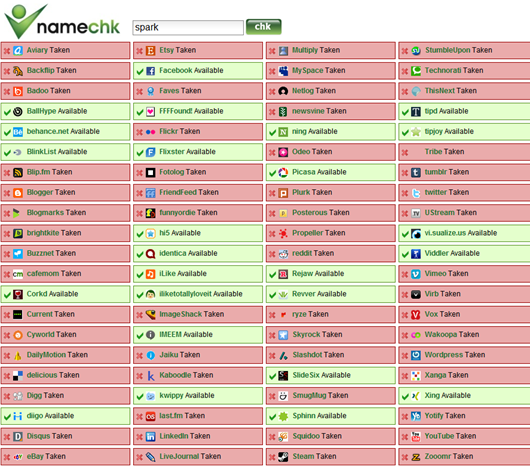The height and width of the screenshot is (466, 530).
Task: Click the Facebook site icon
Action: tap(150, 71)
